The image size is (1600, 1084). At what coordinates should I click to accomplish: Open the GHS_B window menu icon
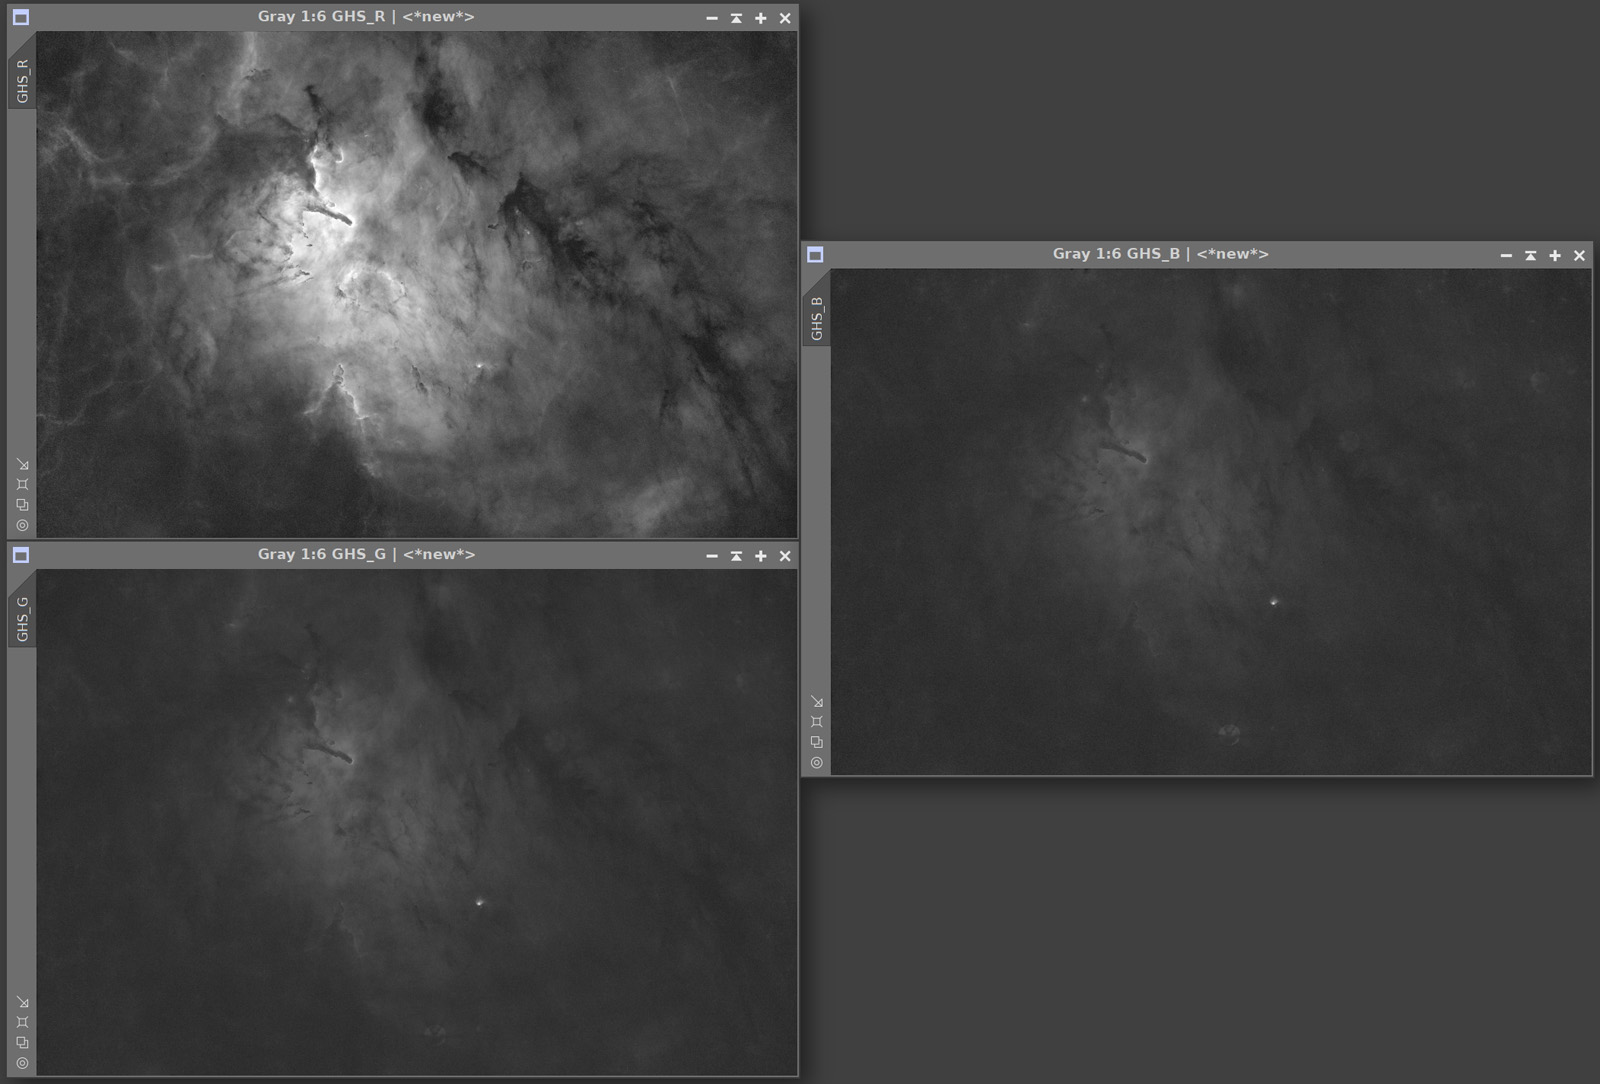[x=815, y=255]
